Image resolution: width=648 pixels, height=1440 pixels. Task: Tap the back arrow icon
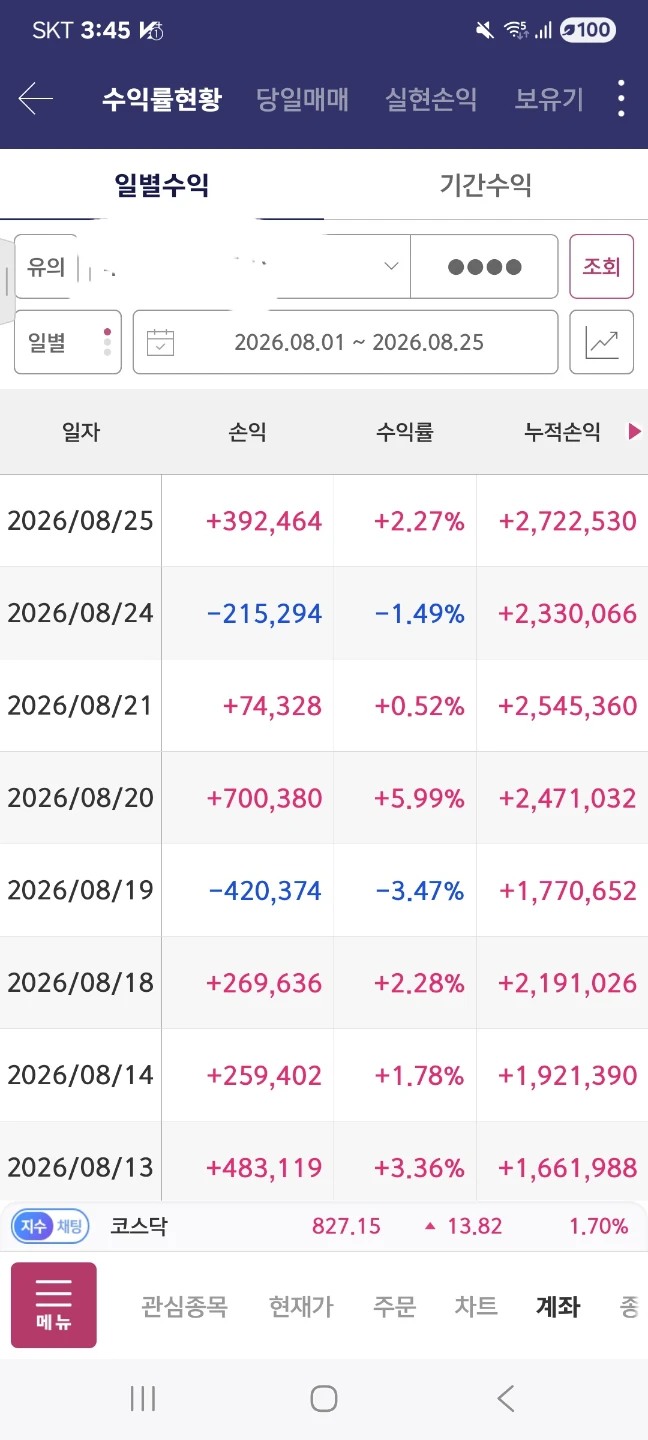pyautogui.click(x=35, y=99)
